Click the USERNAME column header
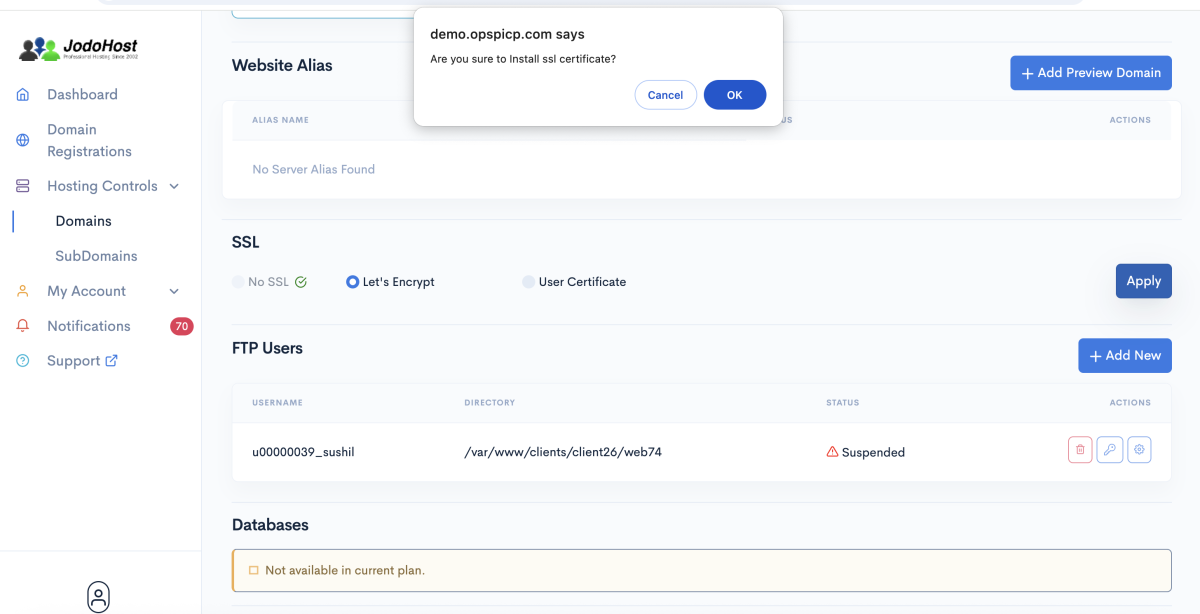This screenshot has width=1200, height=614. tap(277, 403)
